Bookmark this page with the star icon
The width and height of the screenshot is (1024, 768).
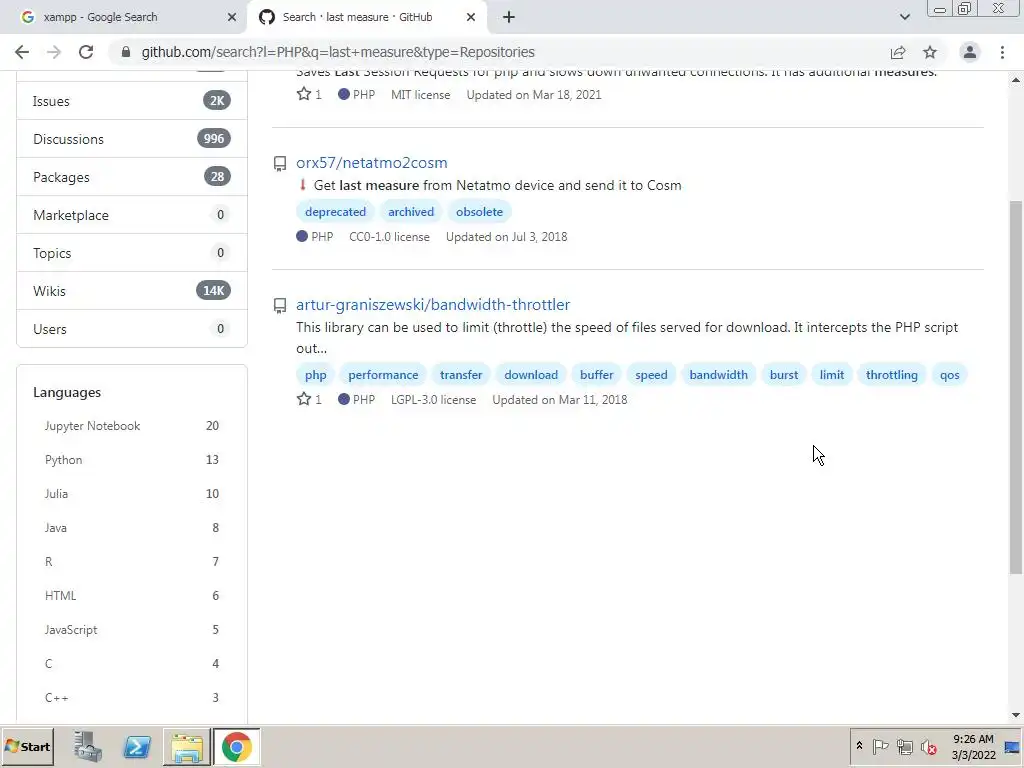click(930, 52)
